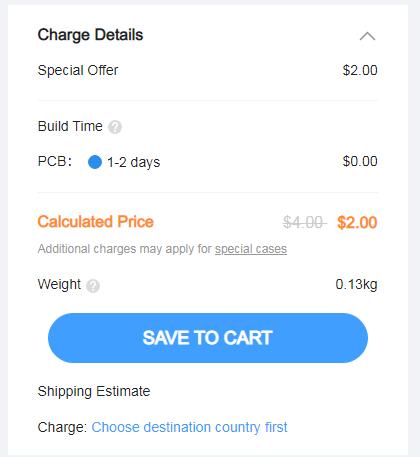
Task: Click the Calculated Price label
Action: coord(95,222)
